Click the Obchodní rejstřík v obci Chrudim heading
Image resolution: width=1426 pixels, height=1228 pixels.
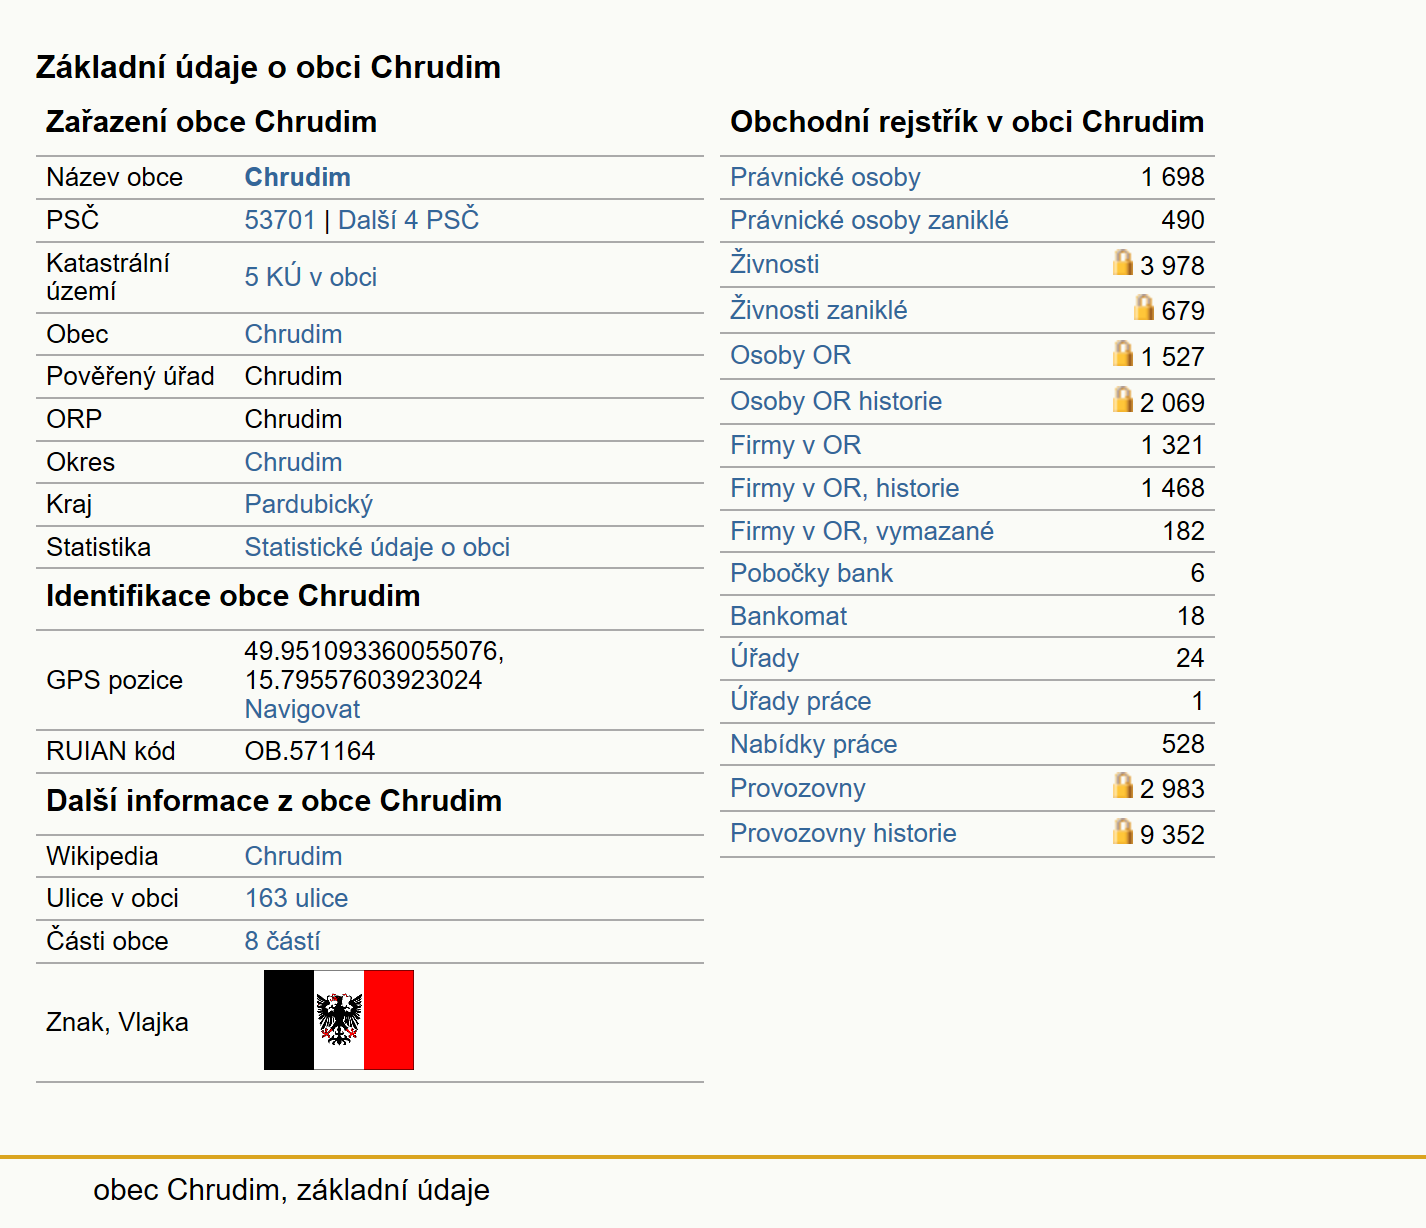[967, 122]
